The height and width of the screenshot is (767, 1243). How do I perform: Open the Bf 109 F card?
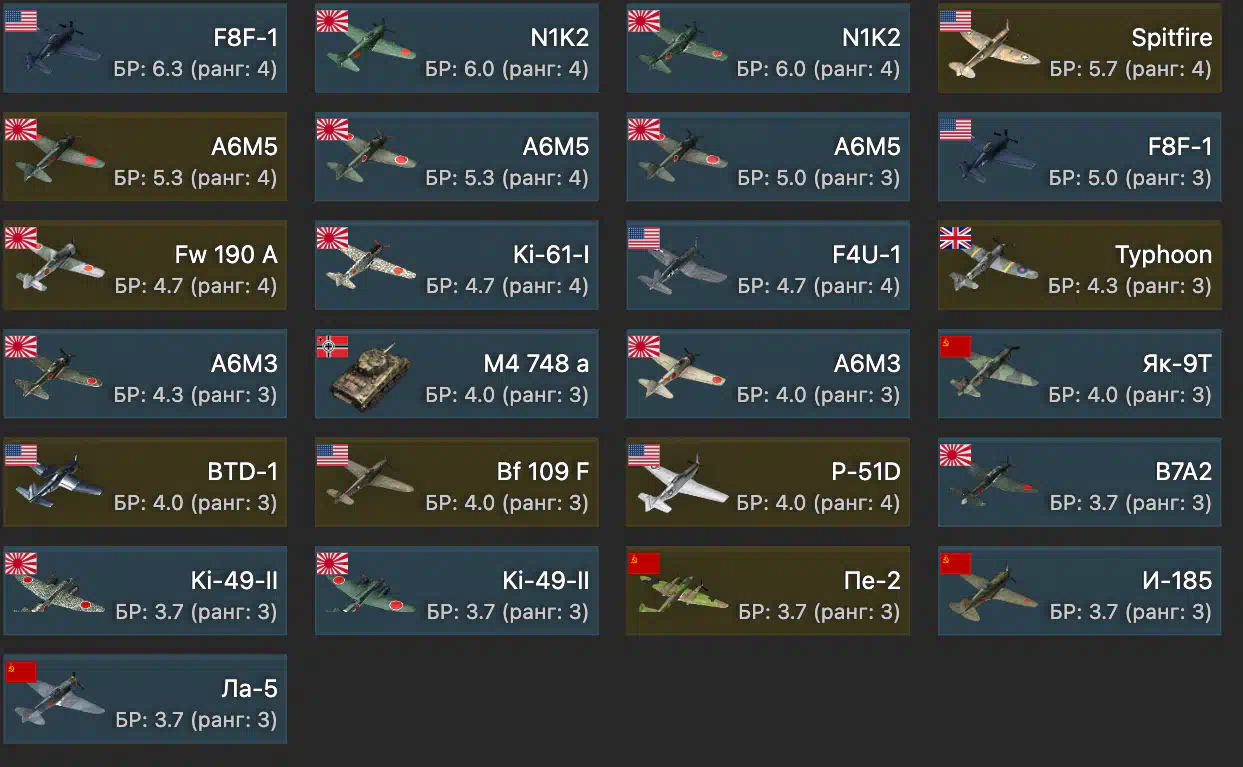[x=457, y=482]
